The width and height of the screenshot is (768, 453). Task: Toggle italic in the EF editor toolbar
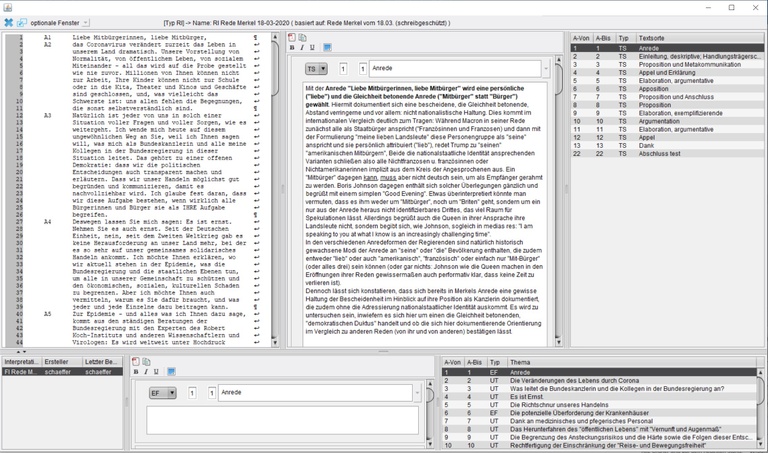145,372
